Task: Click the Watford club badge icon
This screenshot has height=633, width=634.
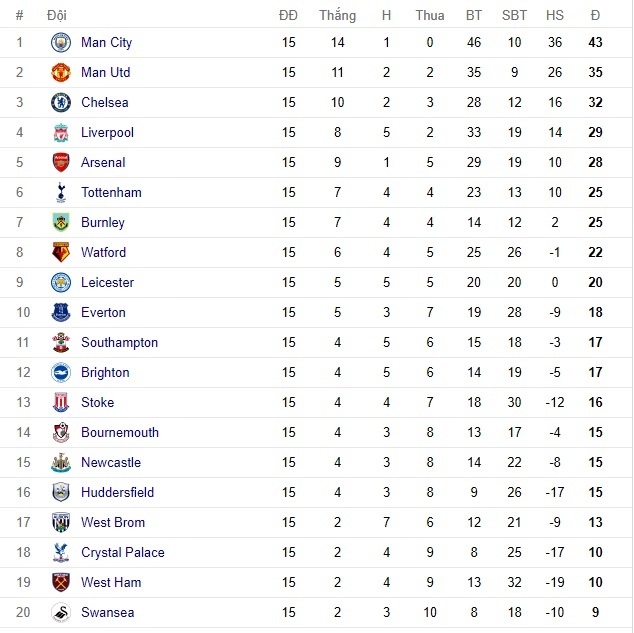Action: (61, 253)
